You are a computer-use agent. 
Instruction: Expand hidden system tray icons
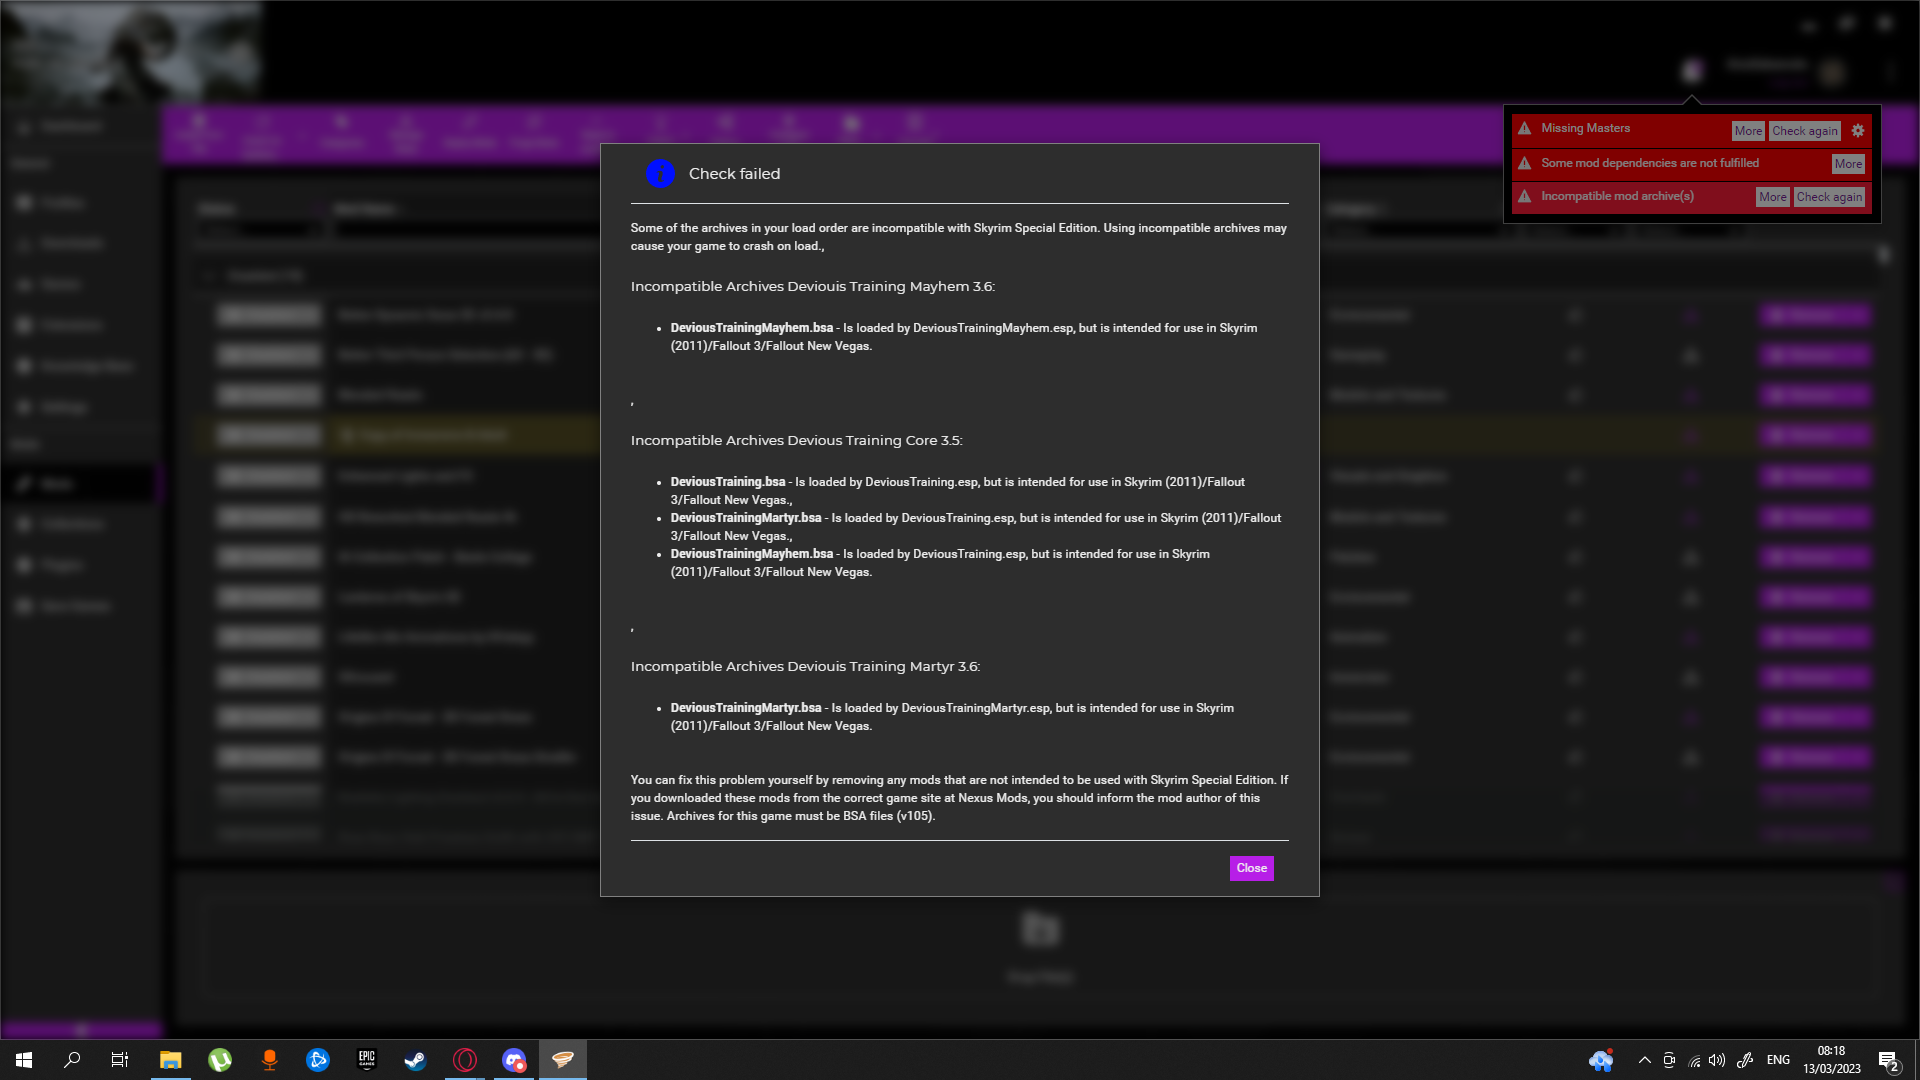(x=1644, y=1060)
